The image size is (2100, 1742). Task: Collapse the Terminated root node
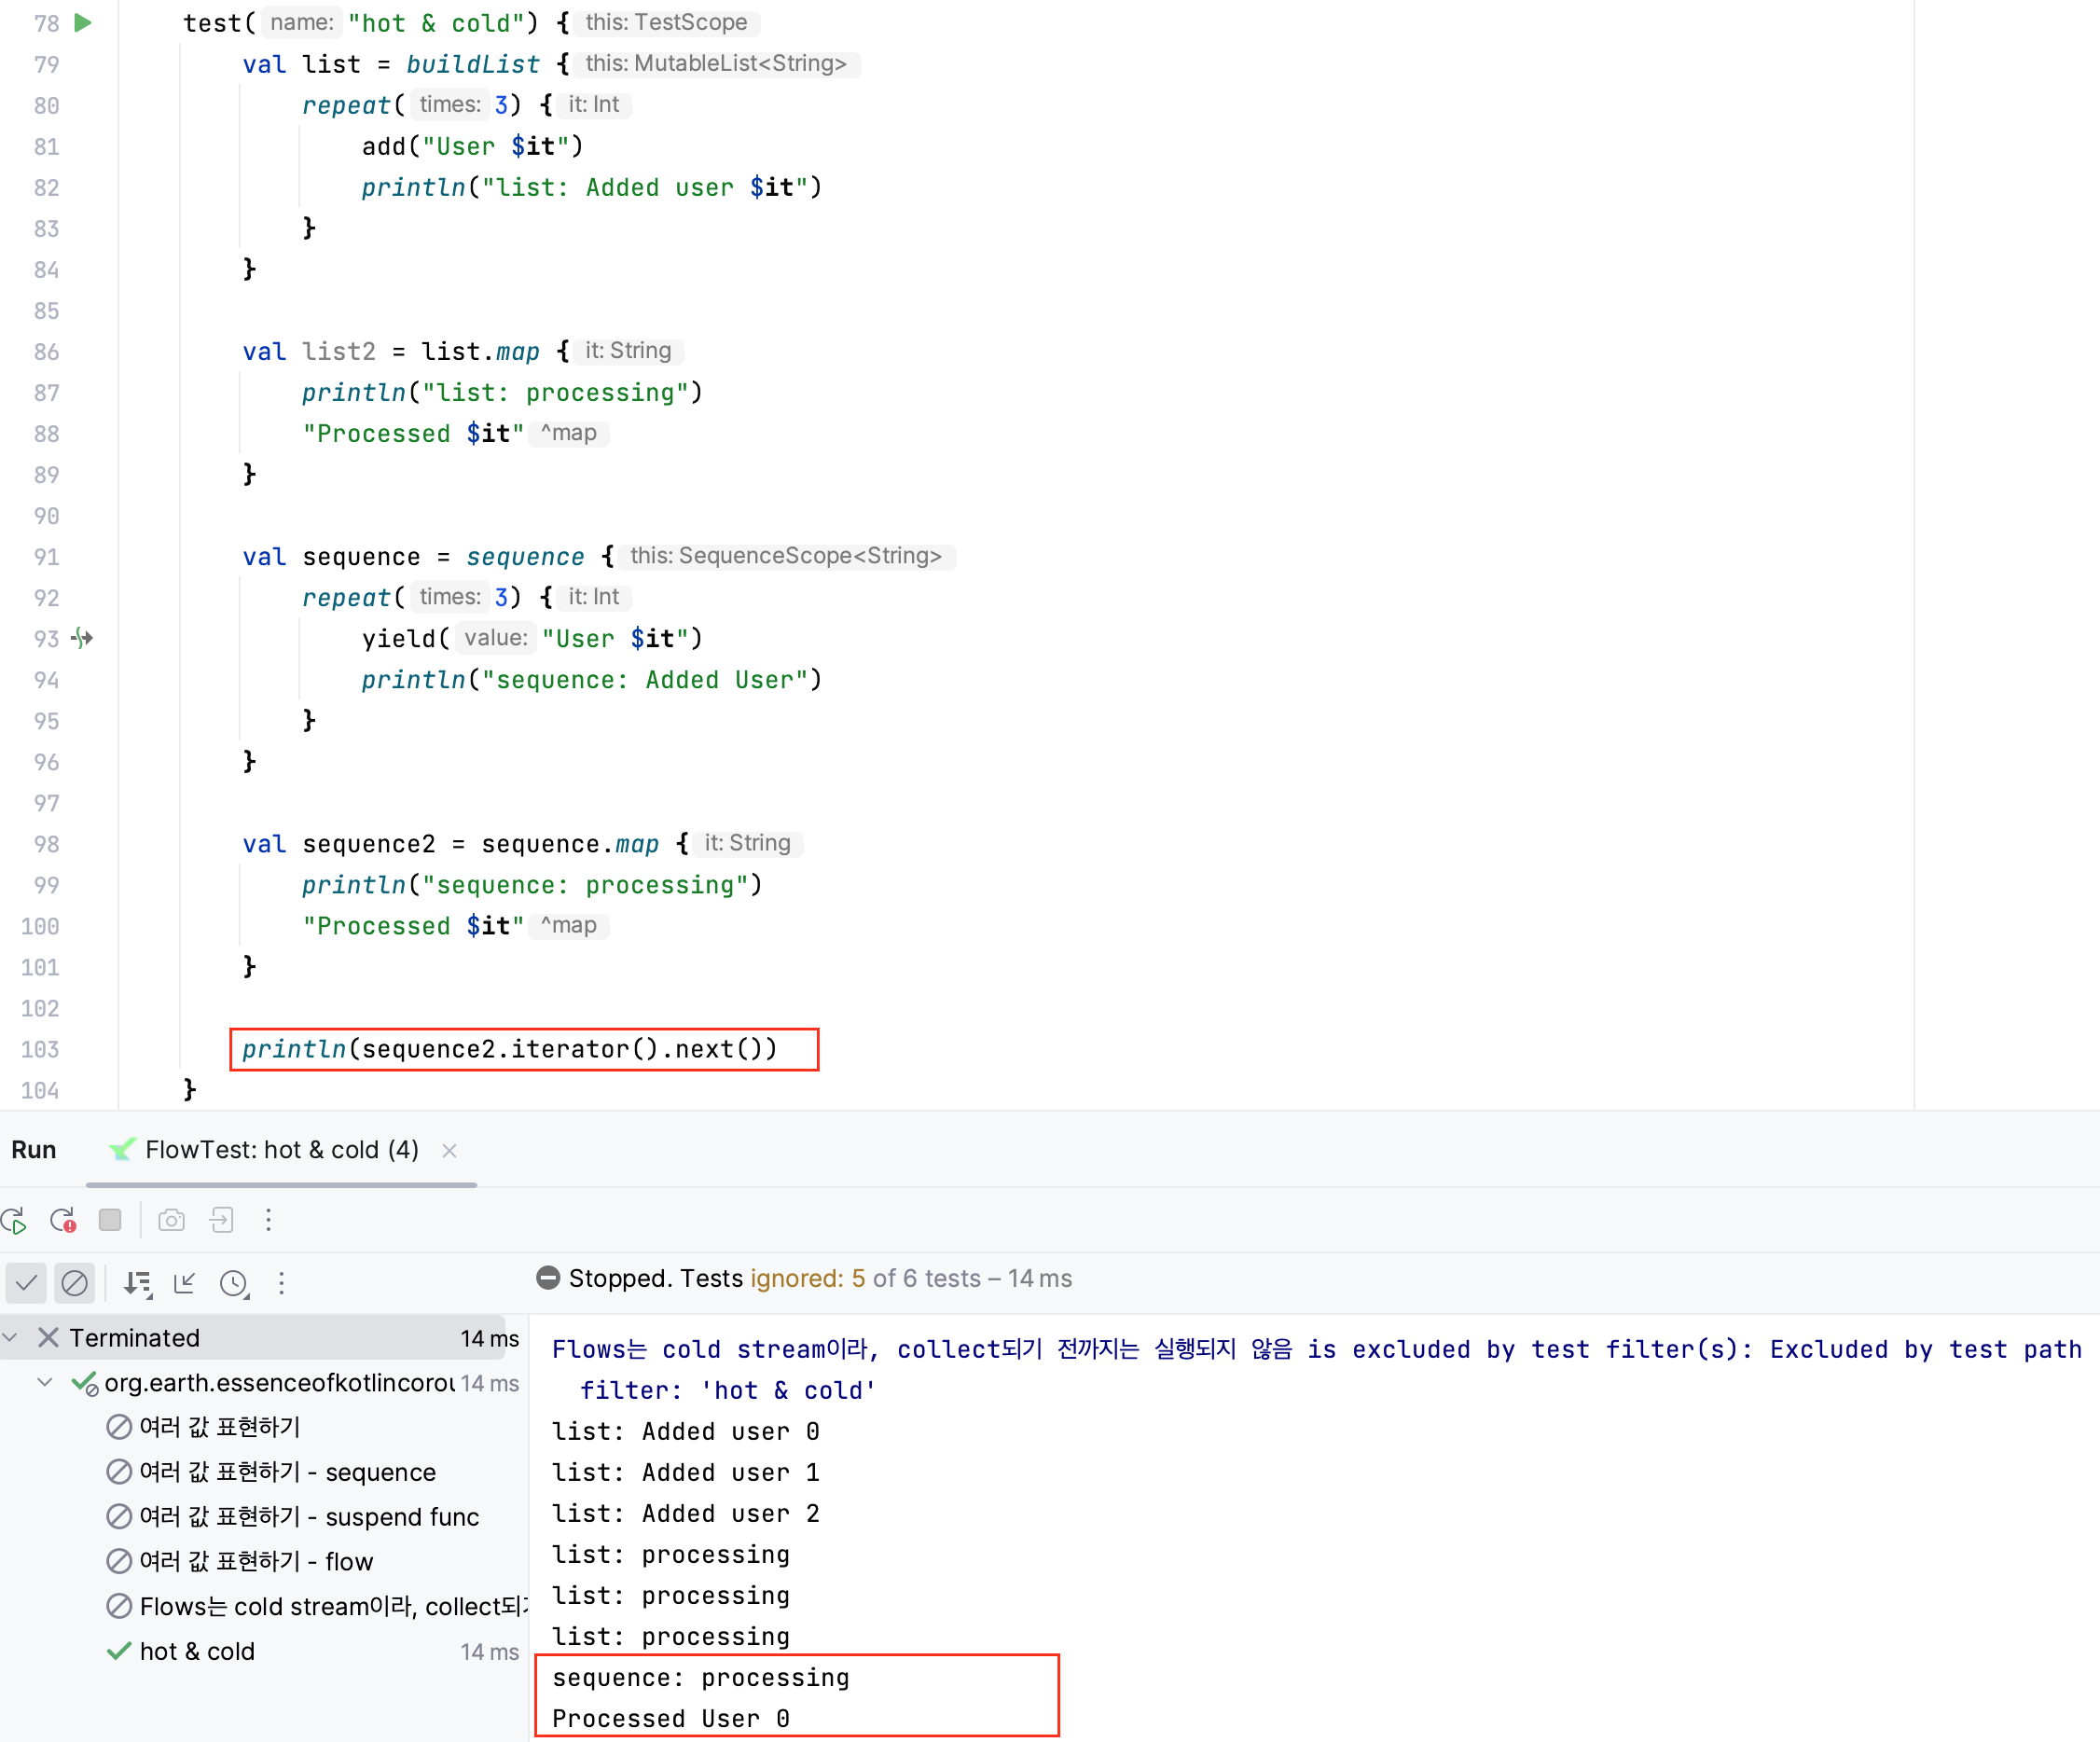pos(11,1337)
